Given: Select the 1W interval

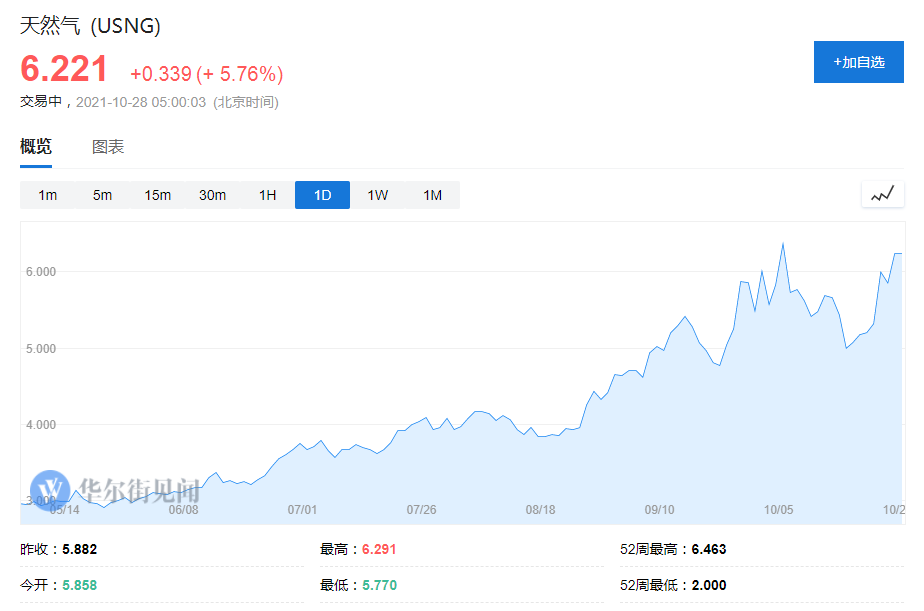Looking at the screenshot, I should [x=378, y=195].
